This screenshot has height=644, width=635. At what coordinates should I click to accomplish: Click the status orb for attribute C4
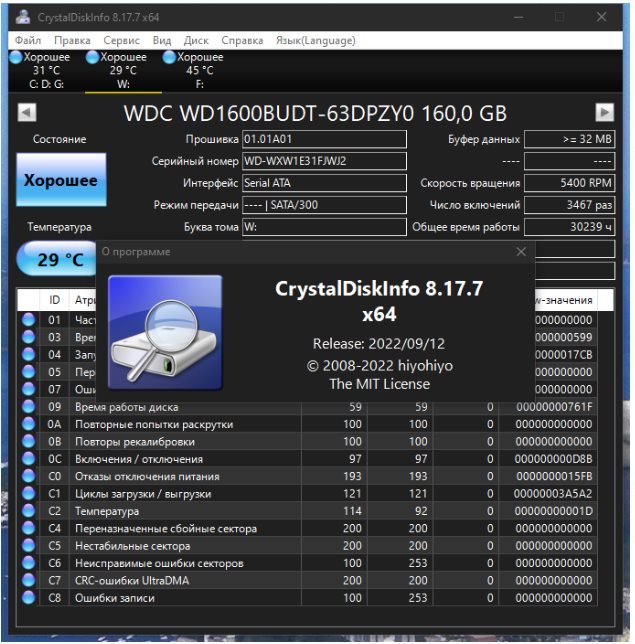[x=28, y=528]
